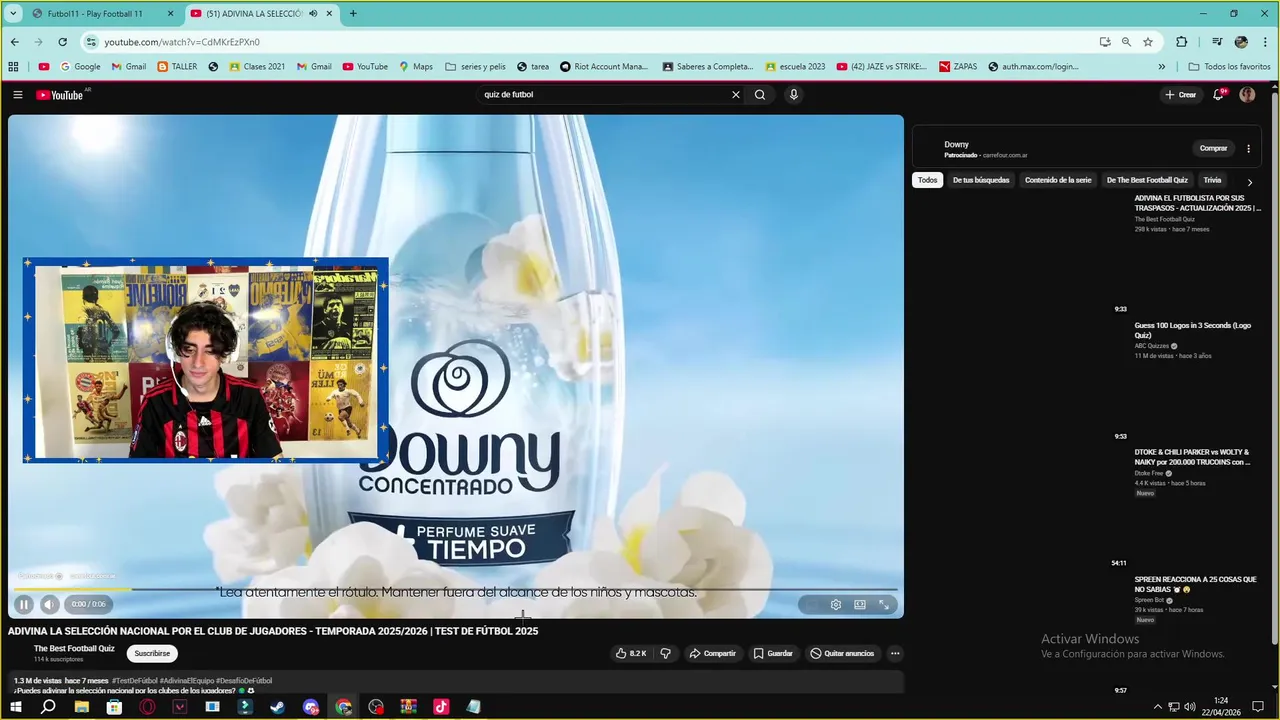Image resolution: width=1280 pixels, height=720 pixels.
Task: Open Steam from the Windows taskbar
Action: [277, 707]
